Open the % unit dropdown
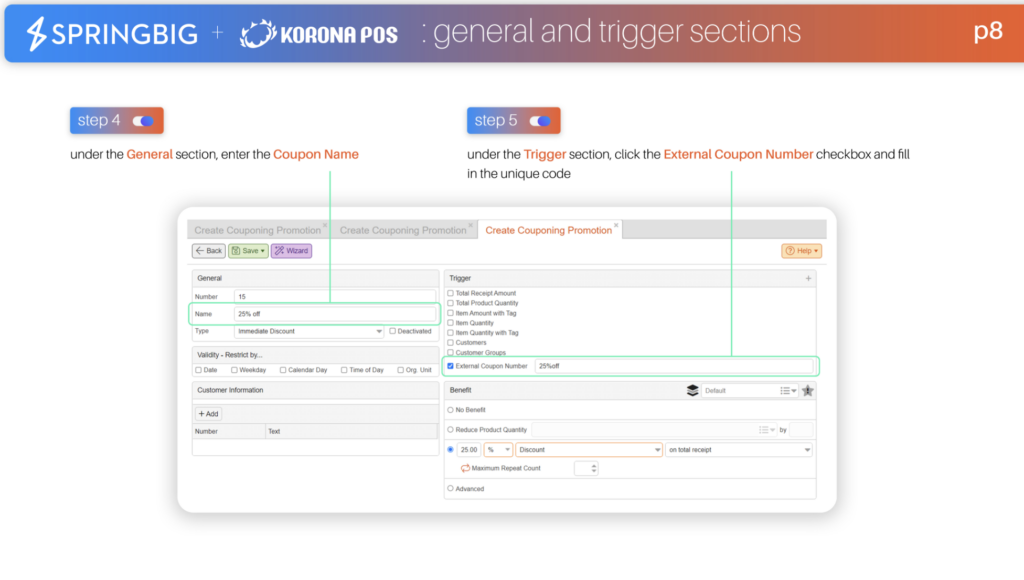Viewport: 1024px width, 580px height. [x=498, y=449]
